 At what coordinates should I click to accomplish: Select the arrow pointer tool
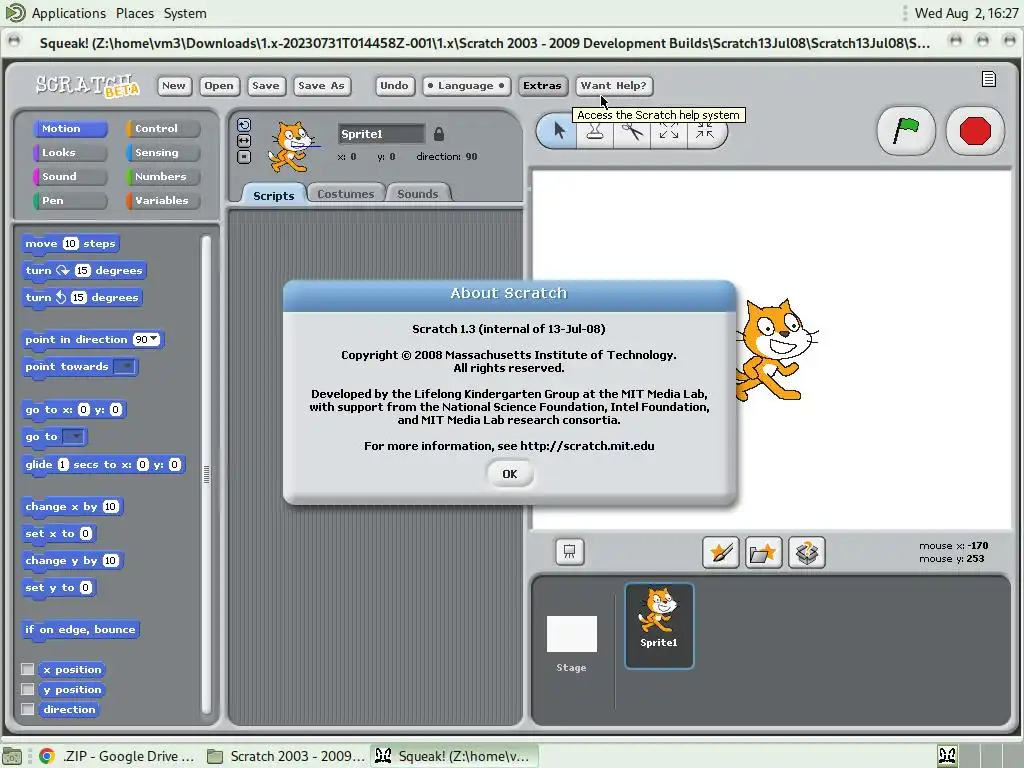pos(558,131)
